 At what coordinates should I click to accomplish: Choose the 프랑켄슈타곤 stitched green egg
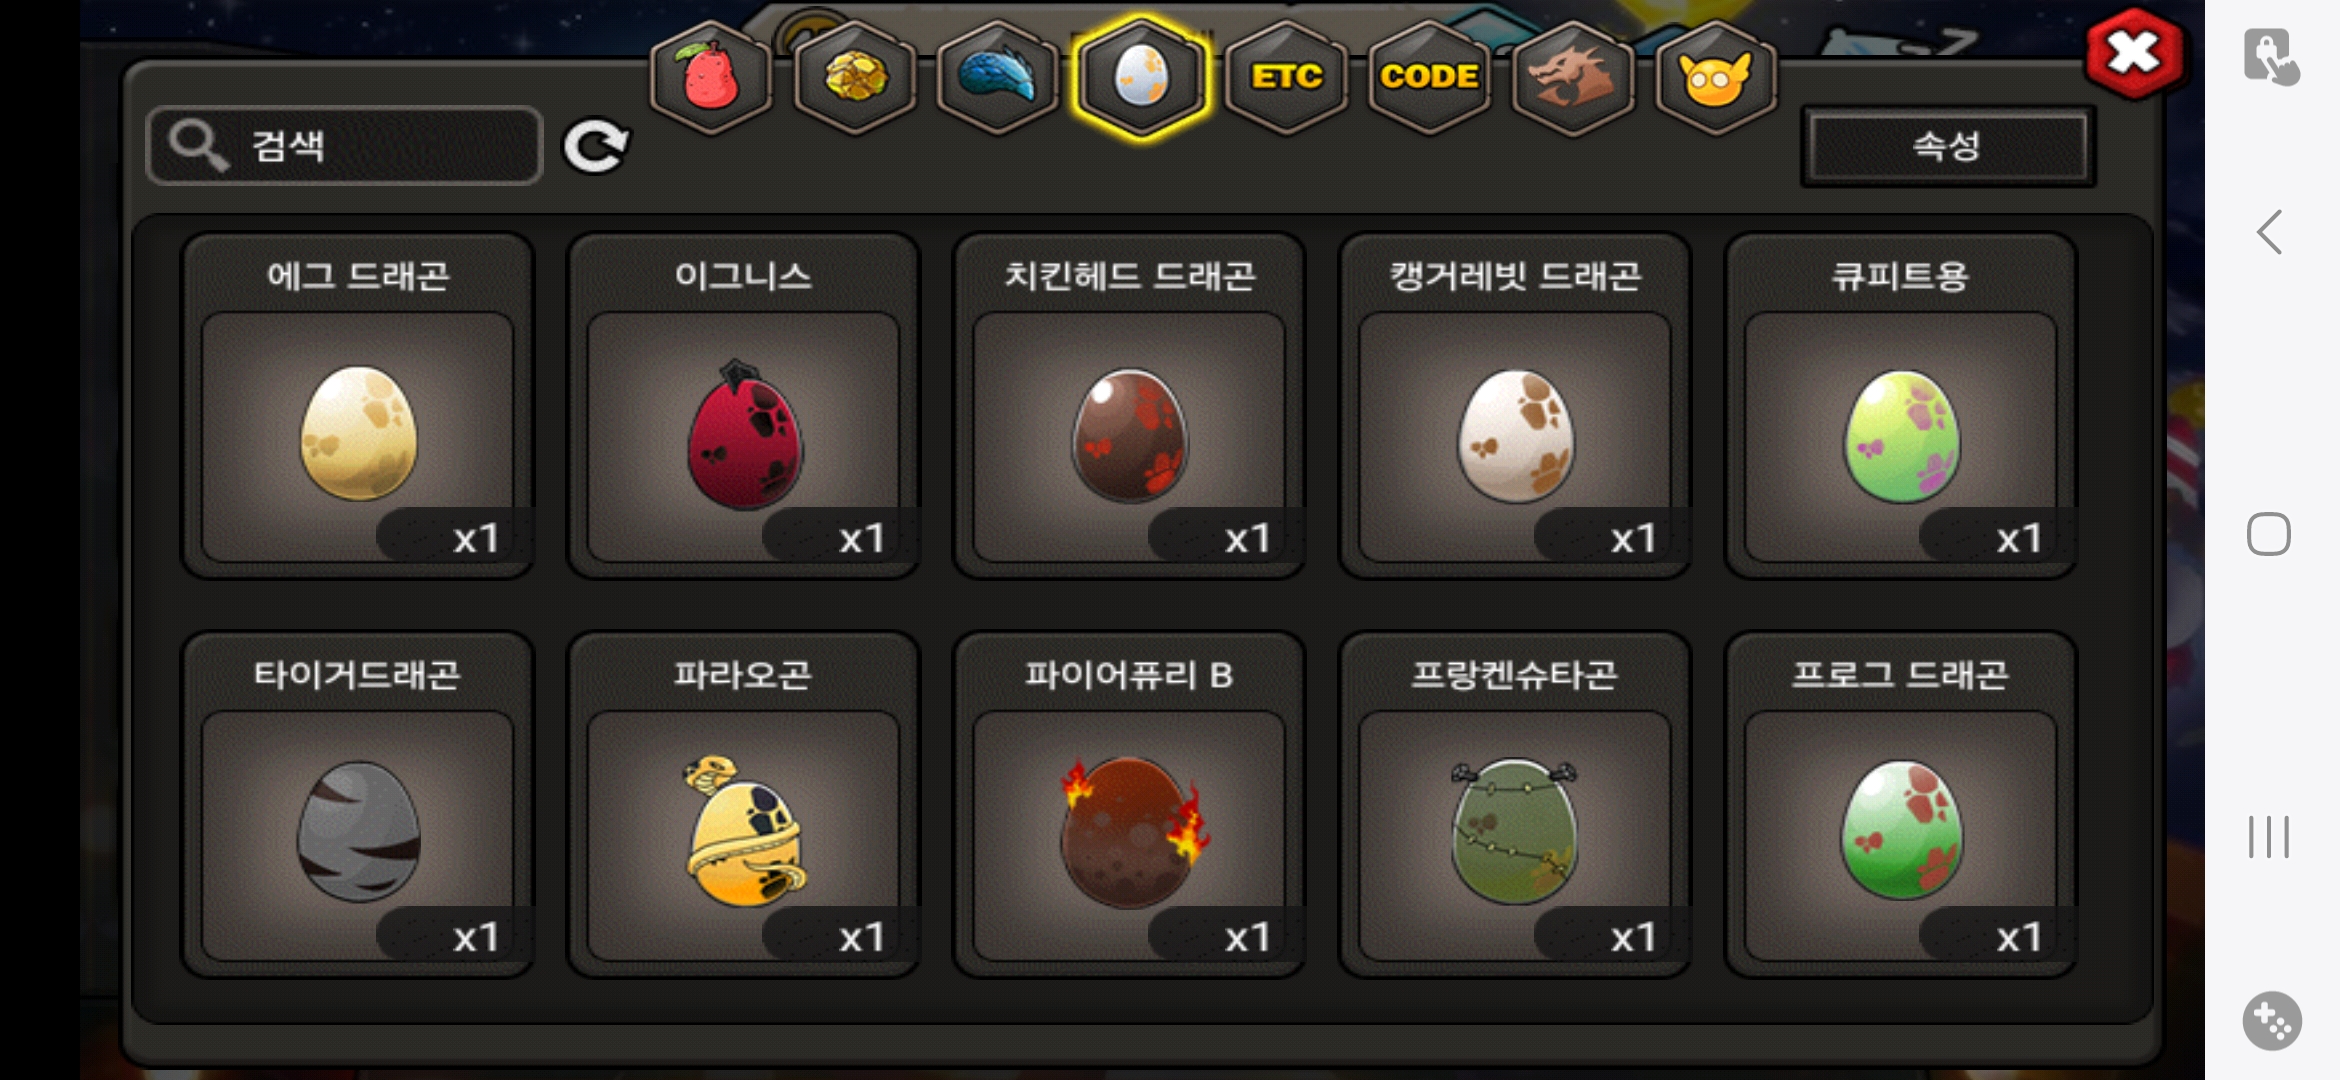point(1515,804)
